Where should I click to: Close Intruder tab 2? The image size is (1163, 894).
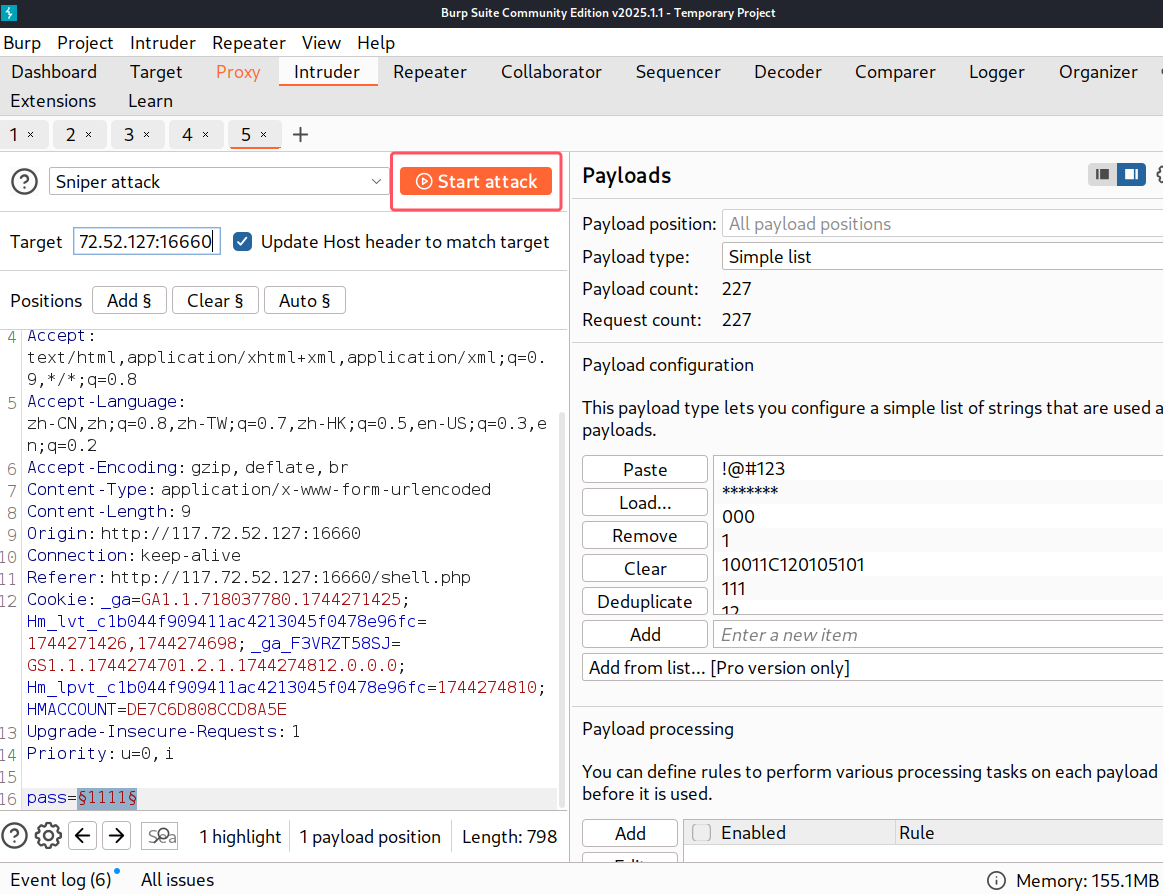pyautogui.click(x=88, y=134)
